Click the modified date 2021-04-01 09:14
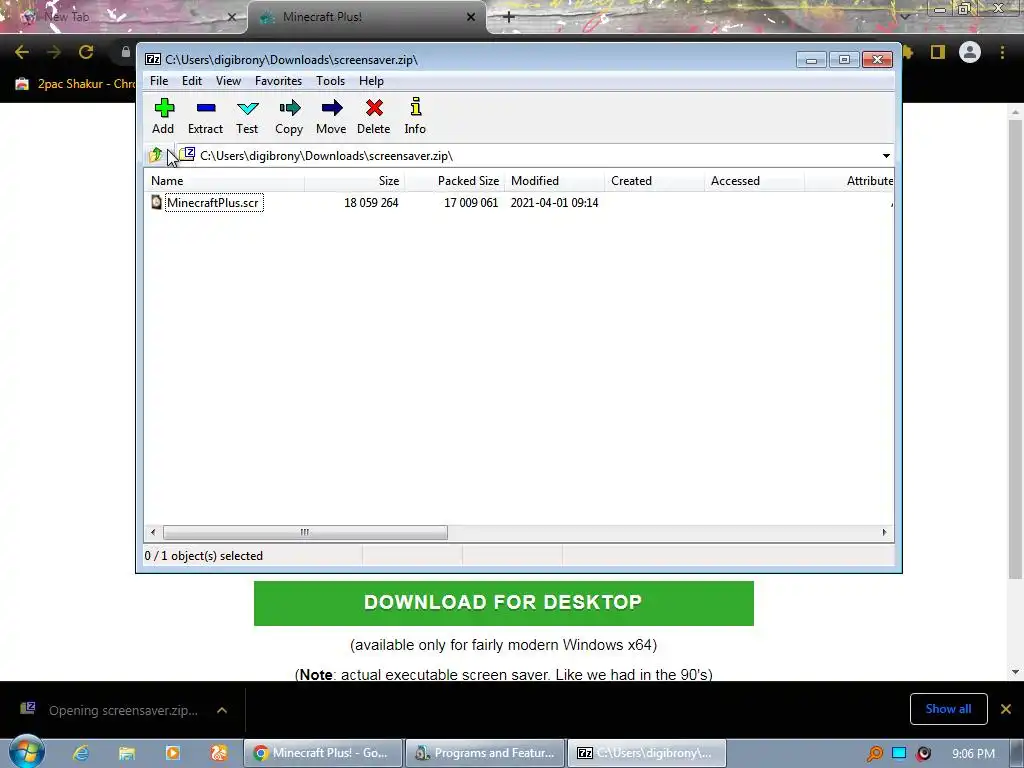 click(x=554, y=202)
